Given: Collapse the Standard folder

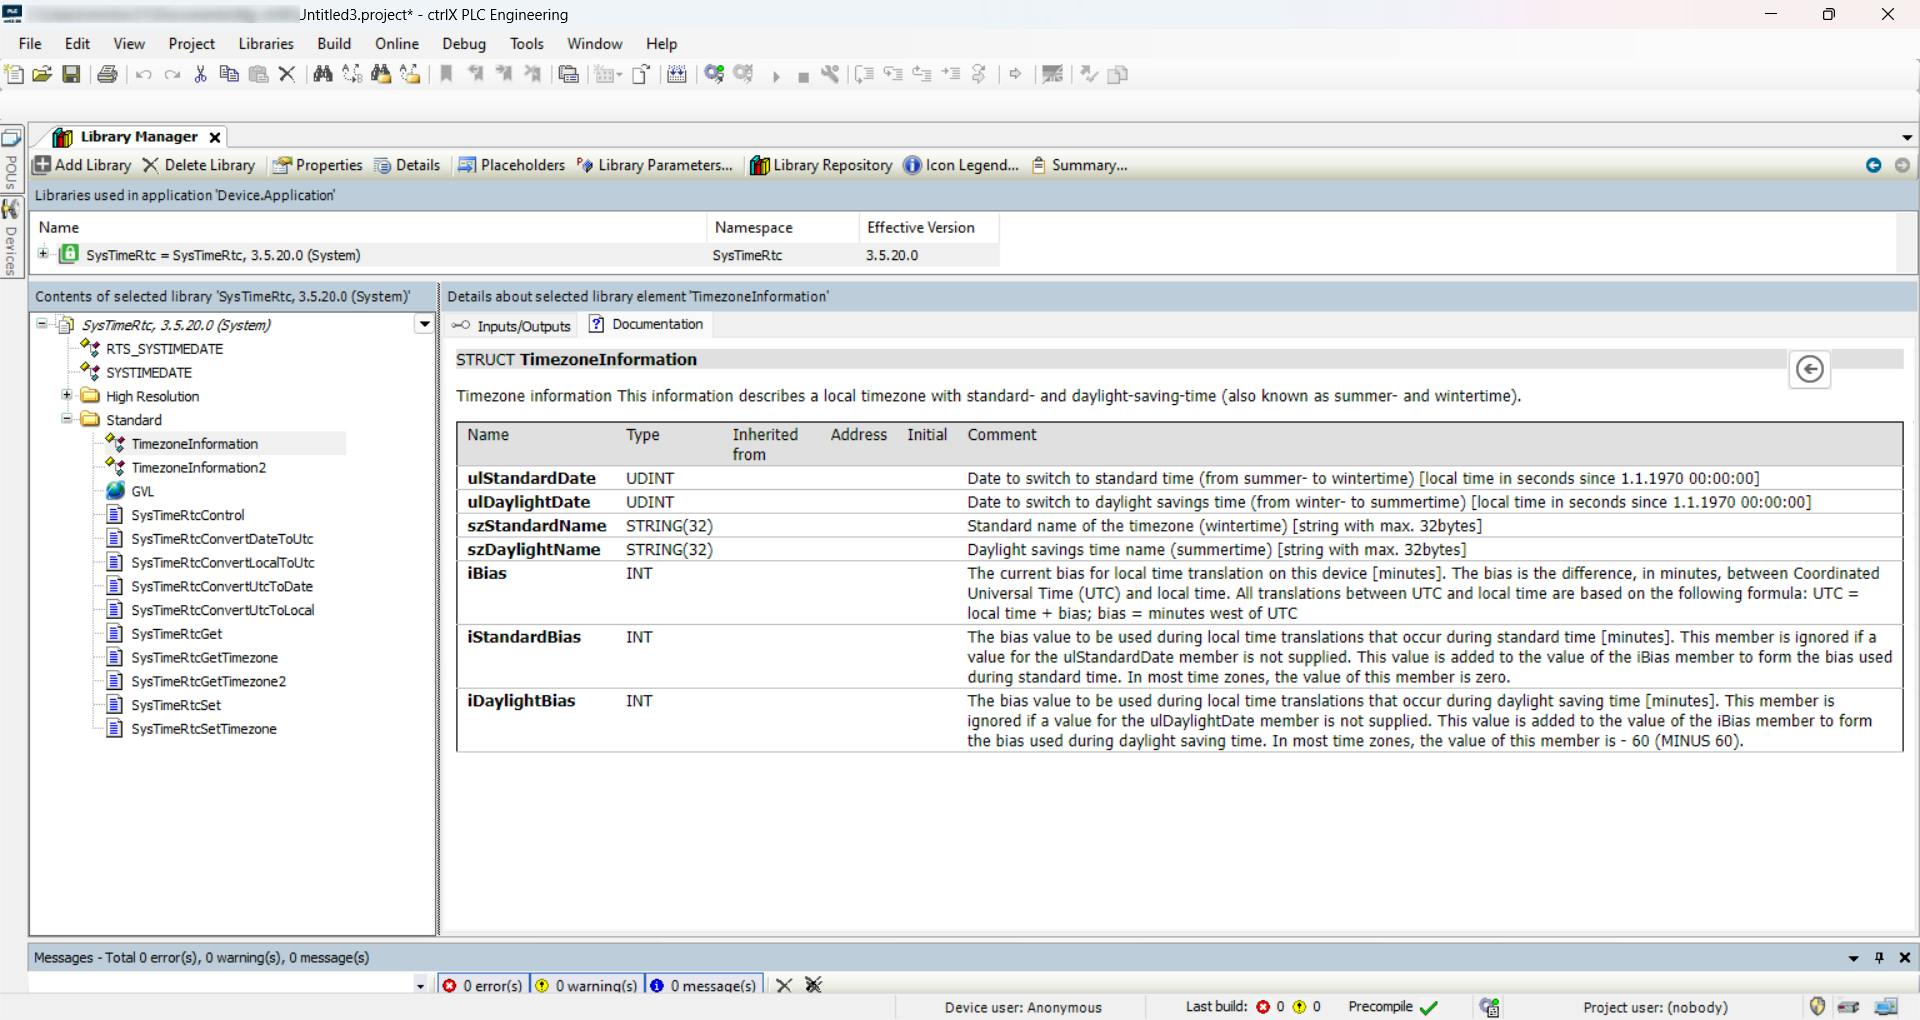Looking at the screenshot, I should coord(67,420).
